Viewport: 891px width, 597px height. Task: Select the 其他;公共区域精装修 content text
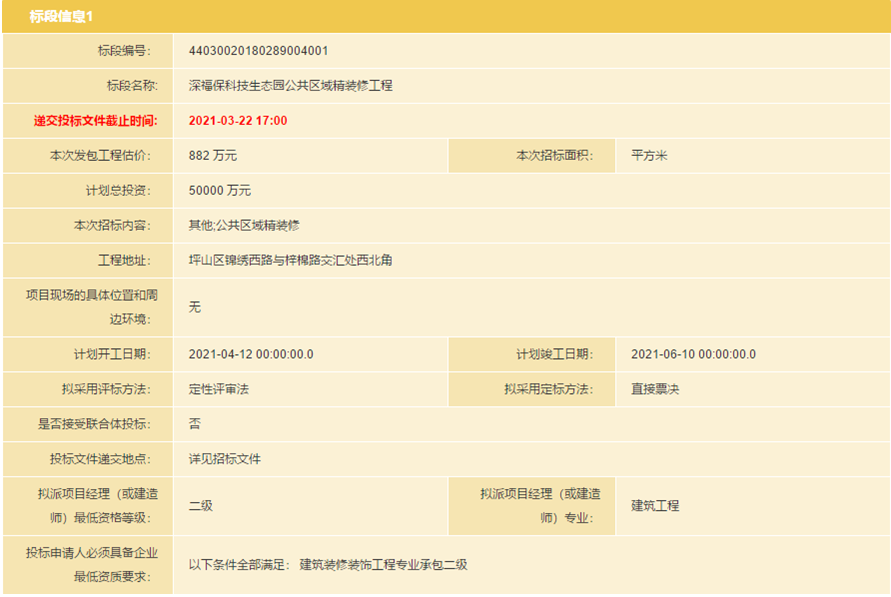point(244,226)
